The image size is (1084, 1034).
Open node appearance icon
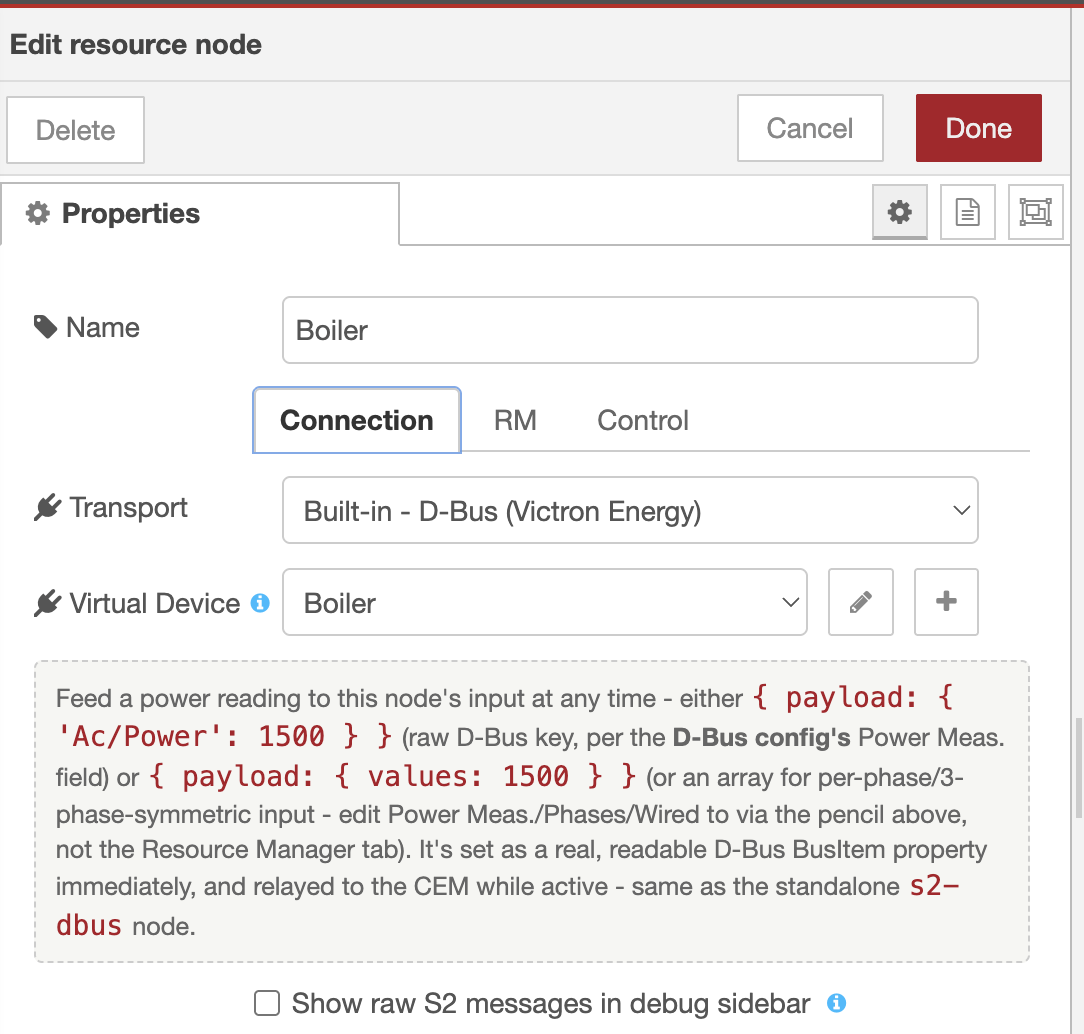1035,212
